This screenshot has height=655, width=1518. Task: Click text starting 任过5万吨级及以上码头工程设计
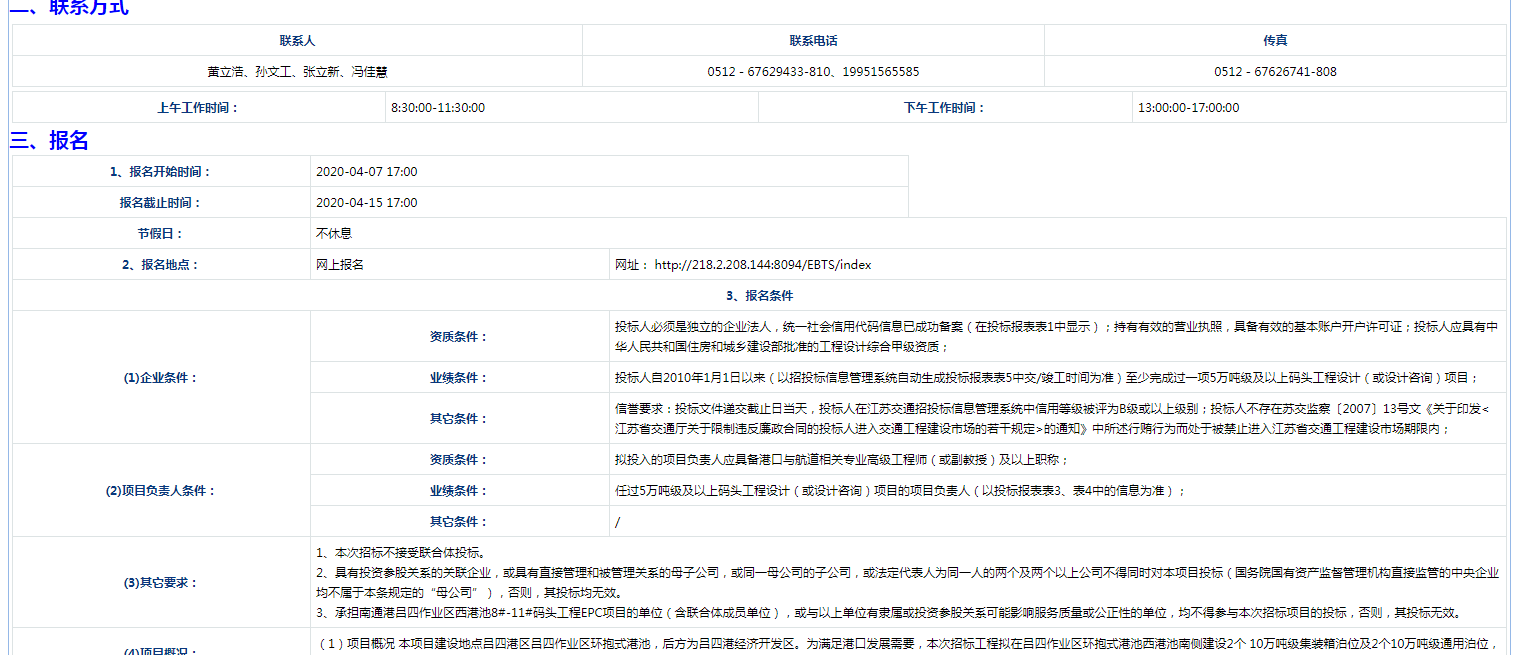click(900, 491)
